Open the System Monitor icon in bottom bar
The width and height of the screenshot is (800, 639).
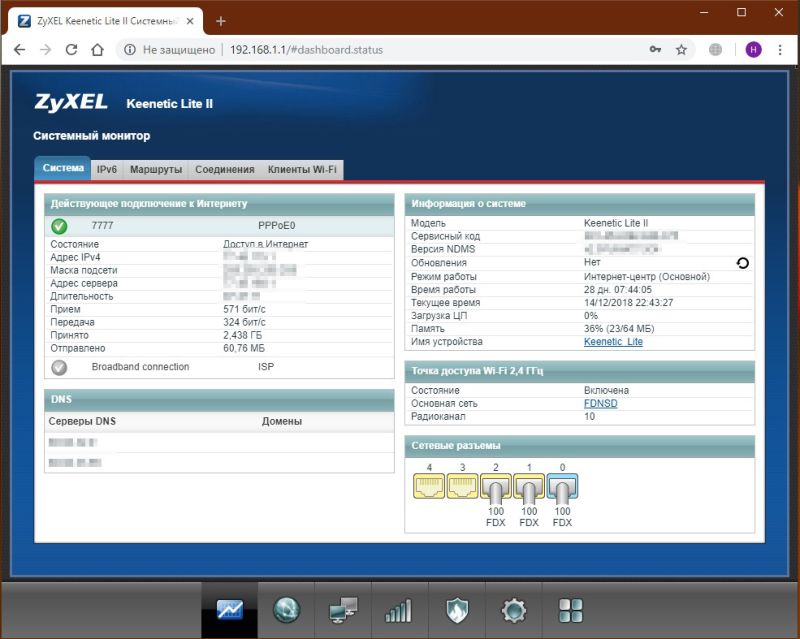(x=230, y=610)
